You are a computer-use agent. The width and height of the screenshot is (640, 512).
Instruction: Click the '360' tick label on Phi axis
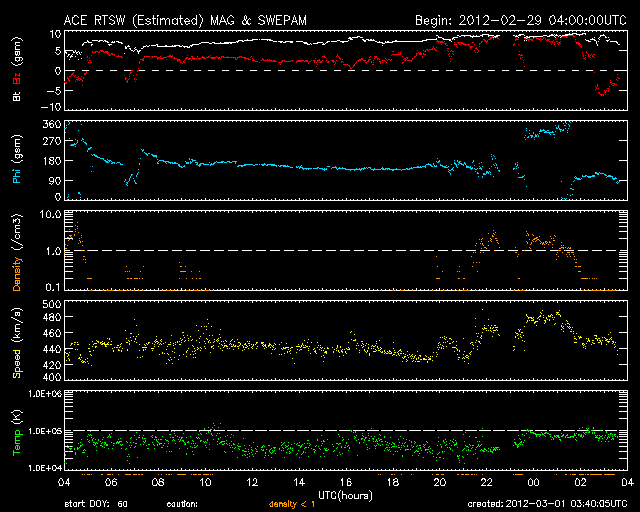52,124
